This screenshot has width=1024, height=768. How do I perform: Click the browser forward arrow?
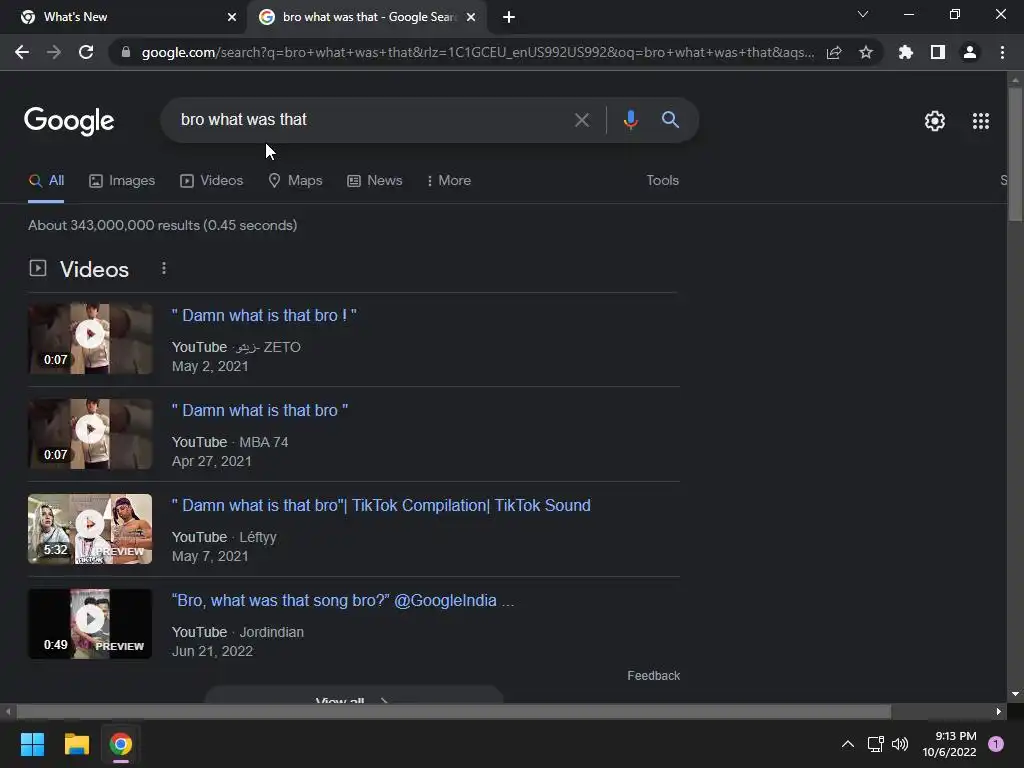[54, 52]
